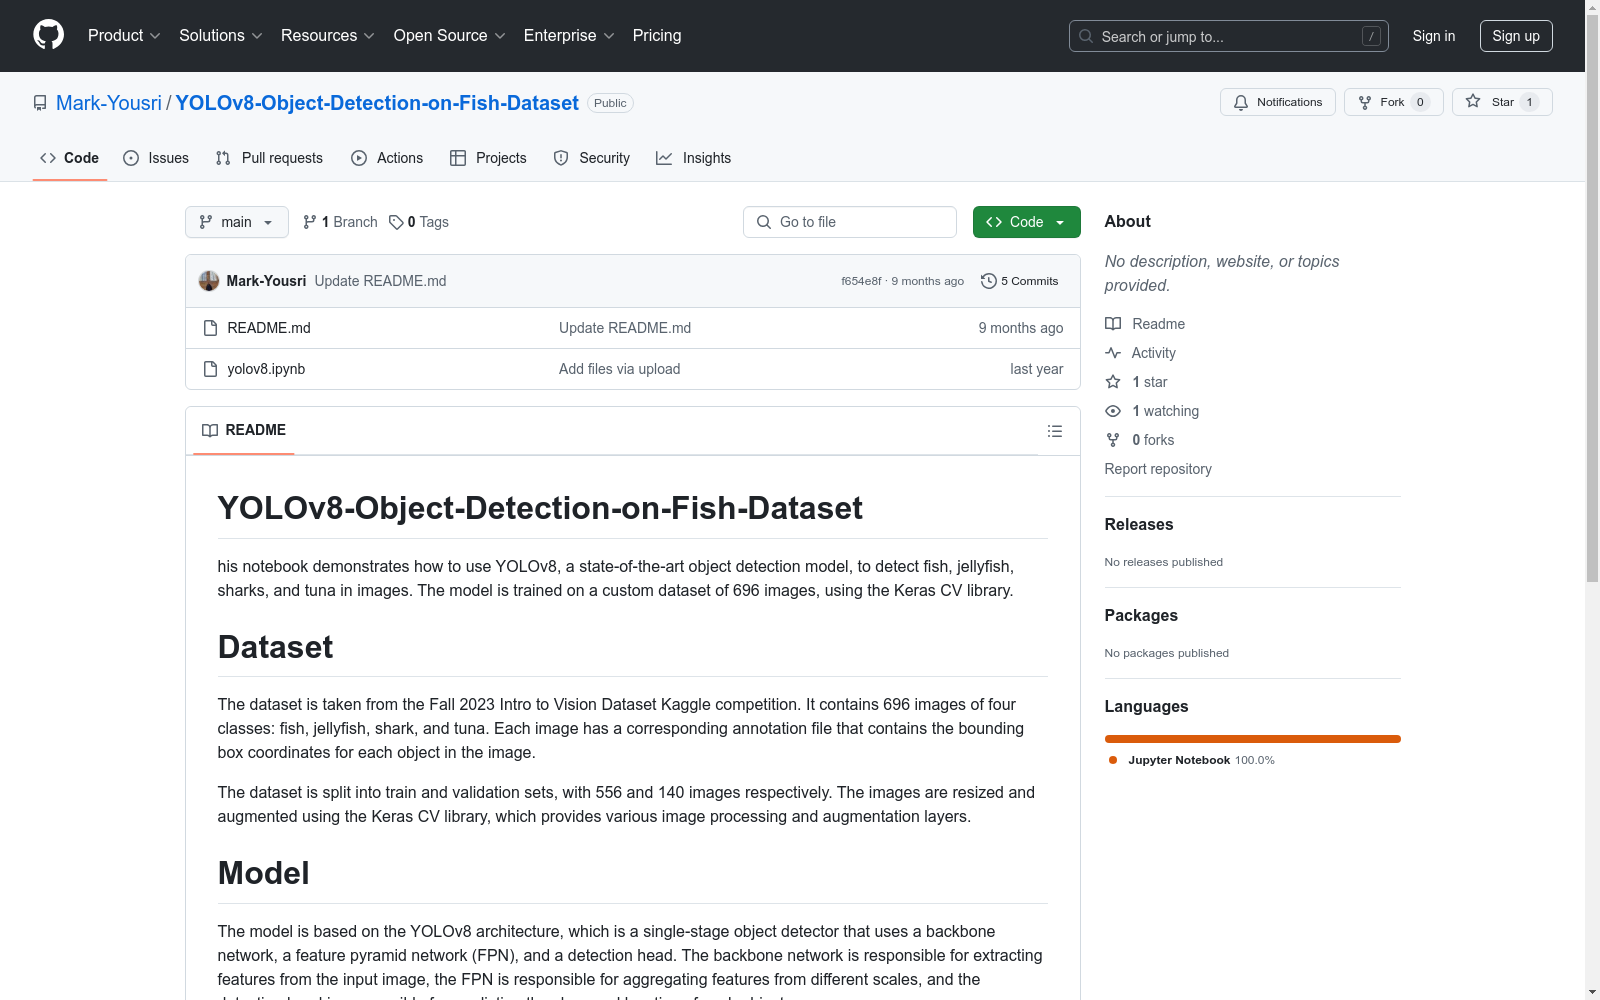The image size is (1600, 1000).
Task: Open the Mark-Yousri owner profile link
Action: (x=109, y=103)
